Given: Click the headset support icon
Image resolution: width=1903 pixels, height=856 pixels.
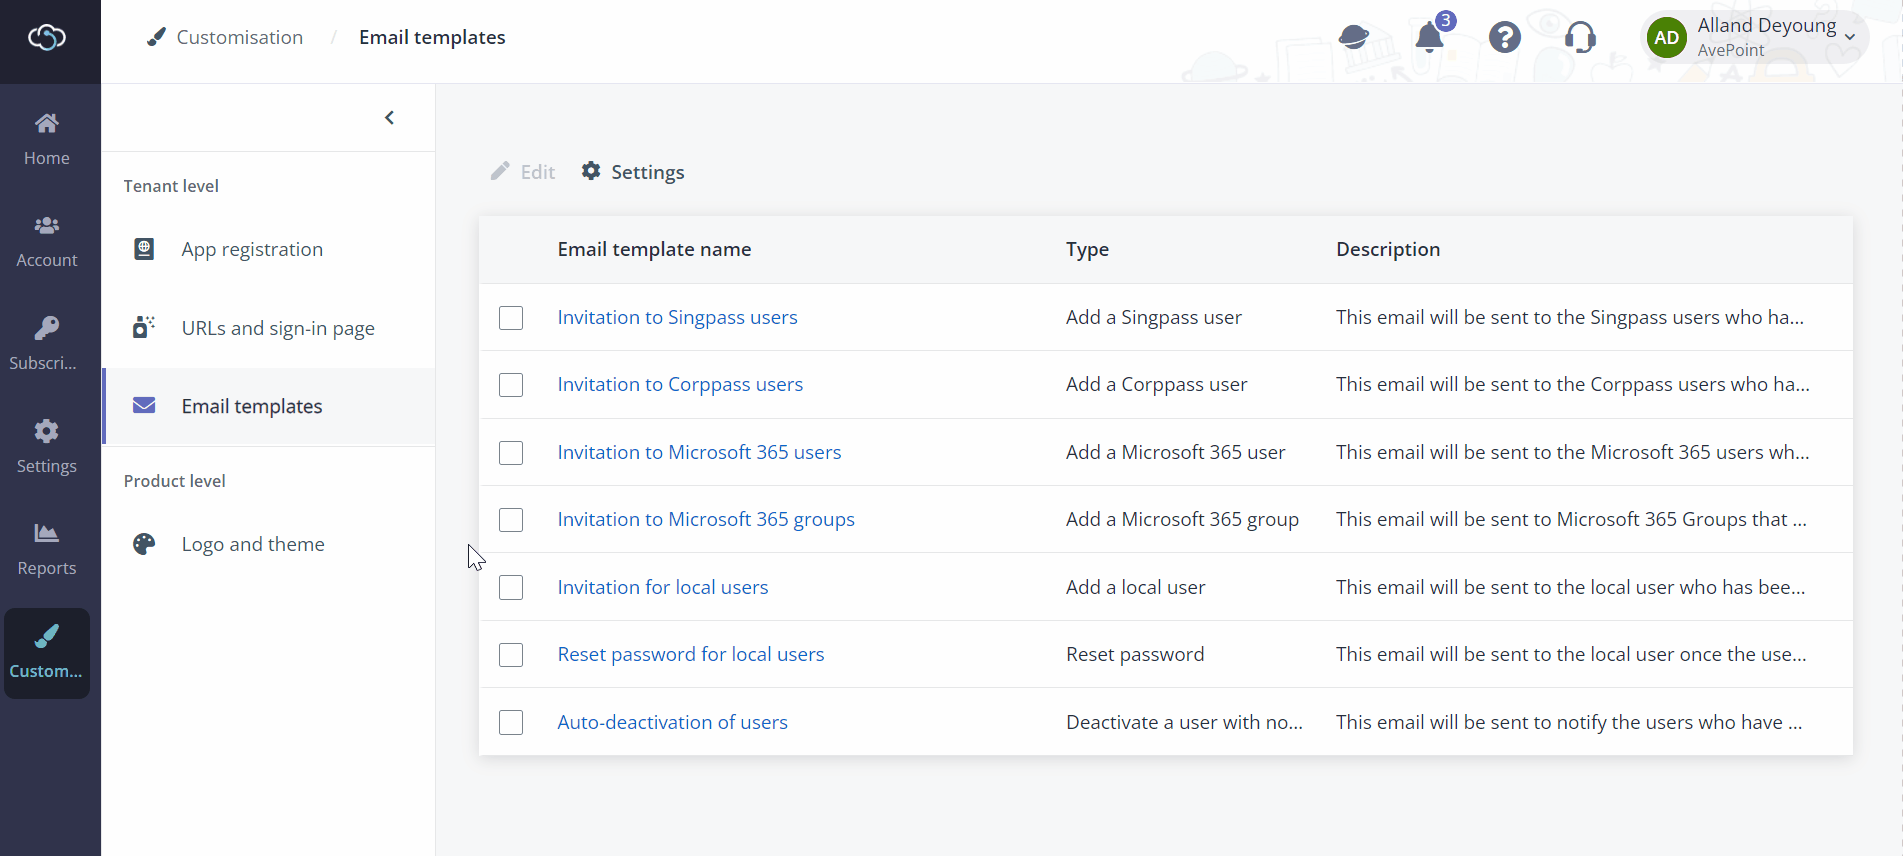Looking at the screenshot, I should 1581,38.
